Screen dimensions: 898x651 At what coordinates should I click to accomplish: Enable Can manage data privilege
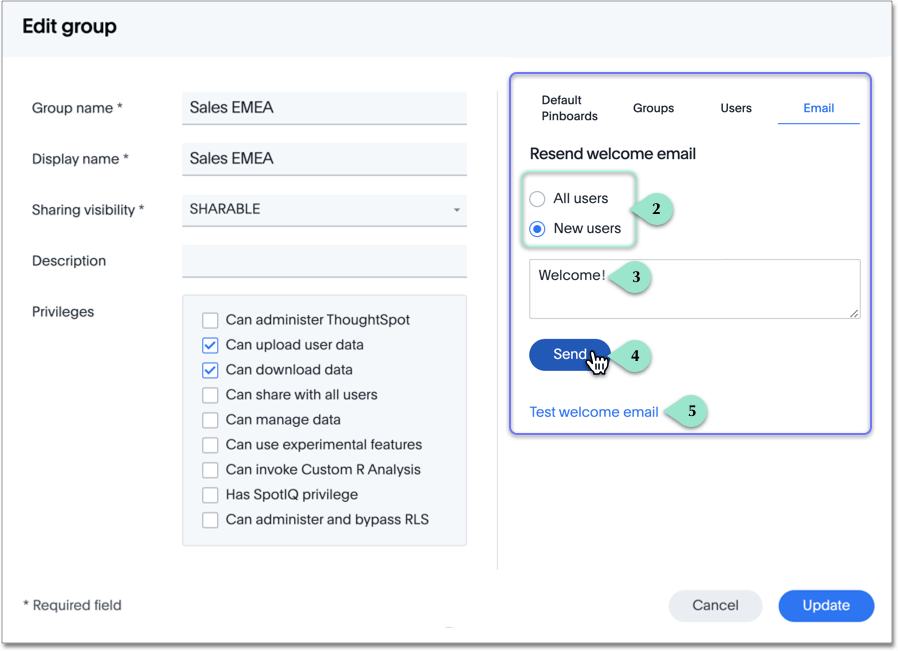point(210,420)
